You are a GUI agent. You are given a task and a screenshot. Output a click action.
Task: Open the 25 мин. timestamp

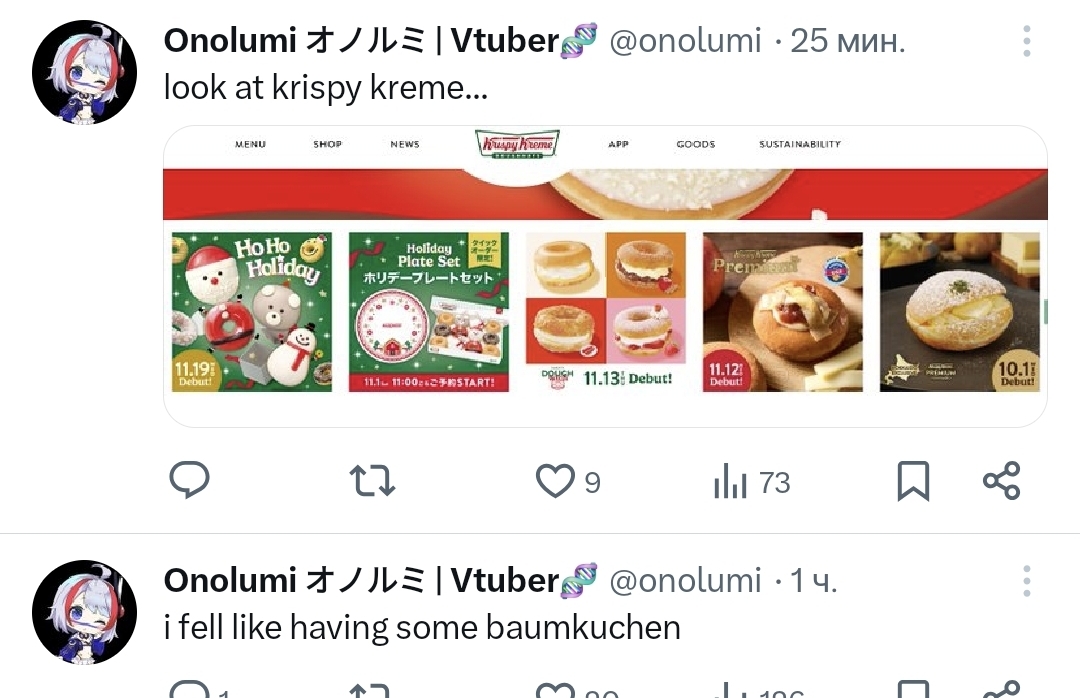[847, 41]
